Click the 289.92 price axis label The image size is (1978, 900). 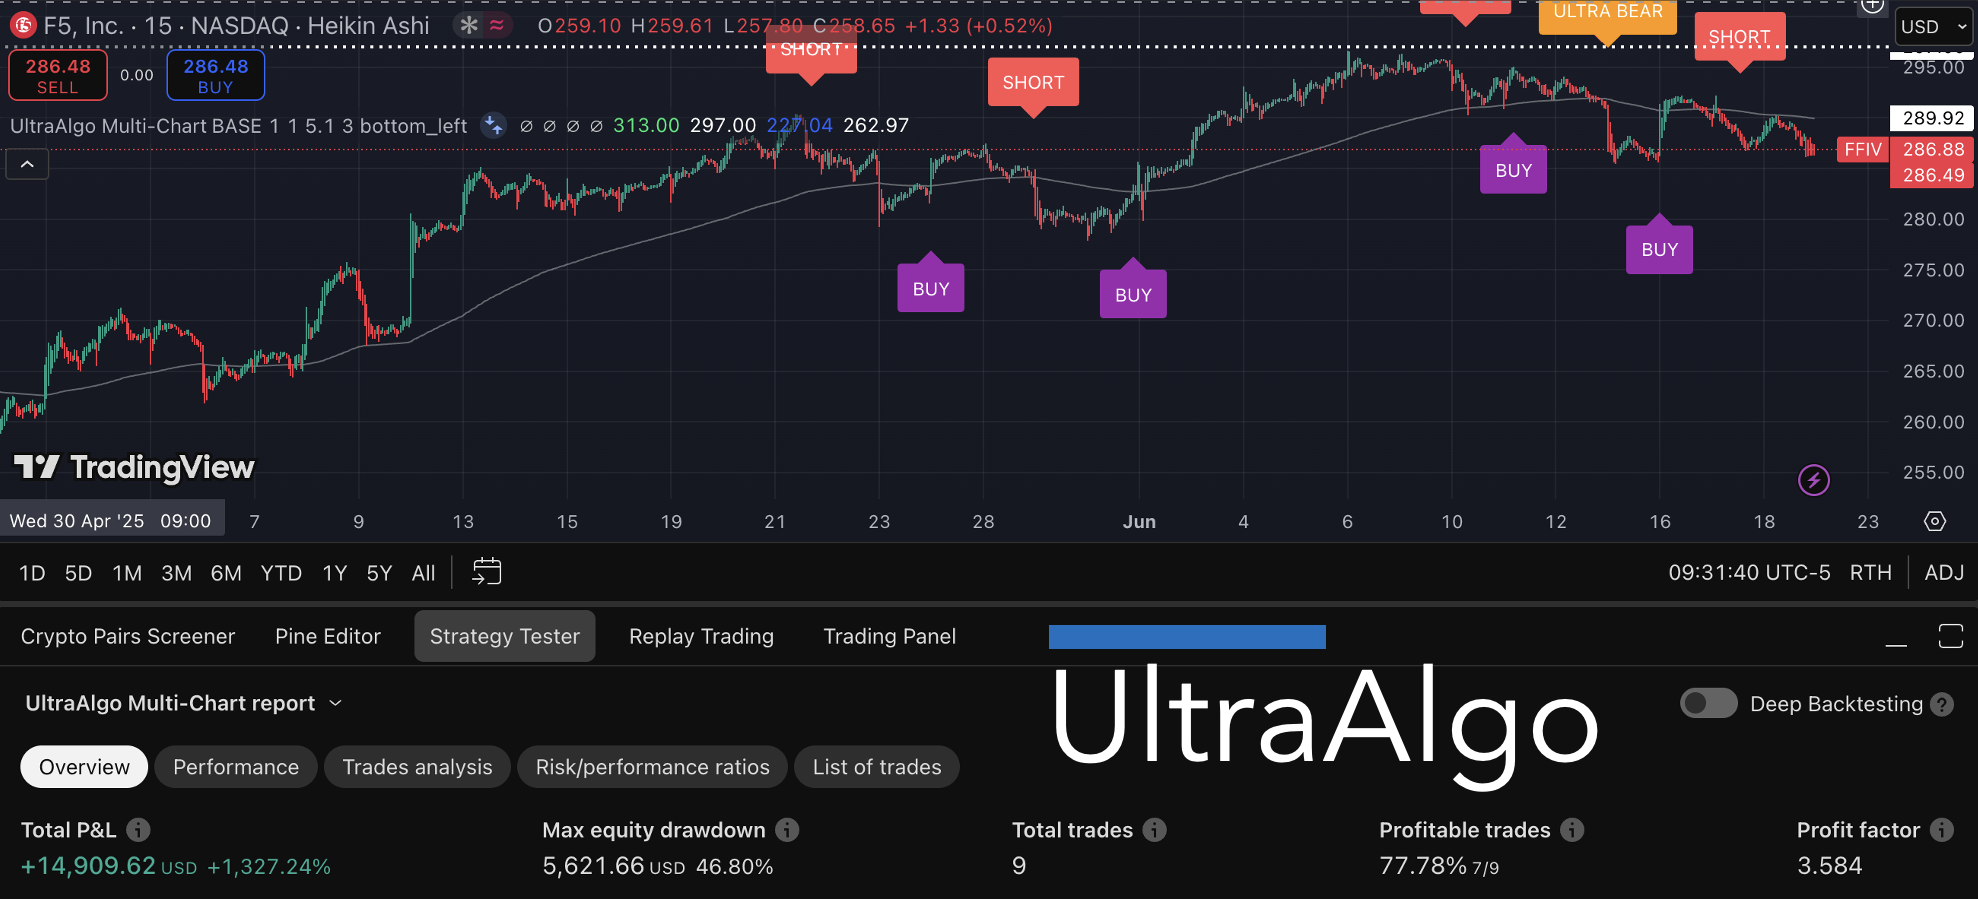[x=1933, y=118]
